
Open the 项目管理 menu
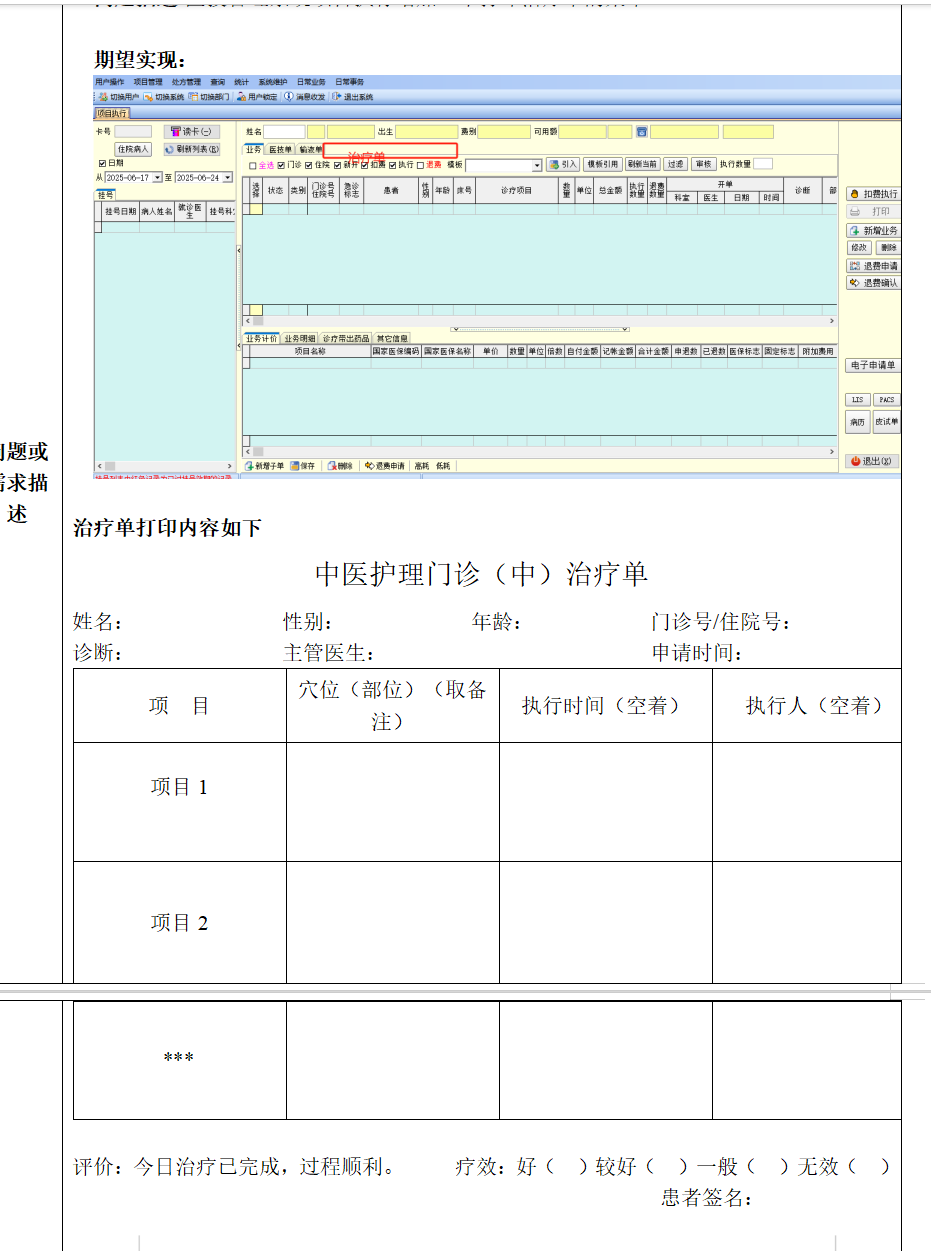tap(148, 81)
